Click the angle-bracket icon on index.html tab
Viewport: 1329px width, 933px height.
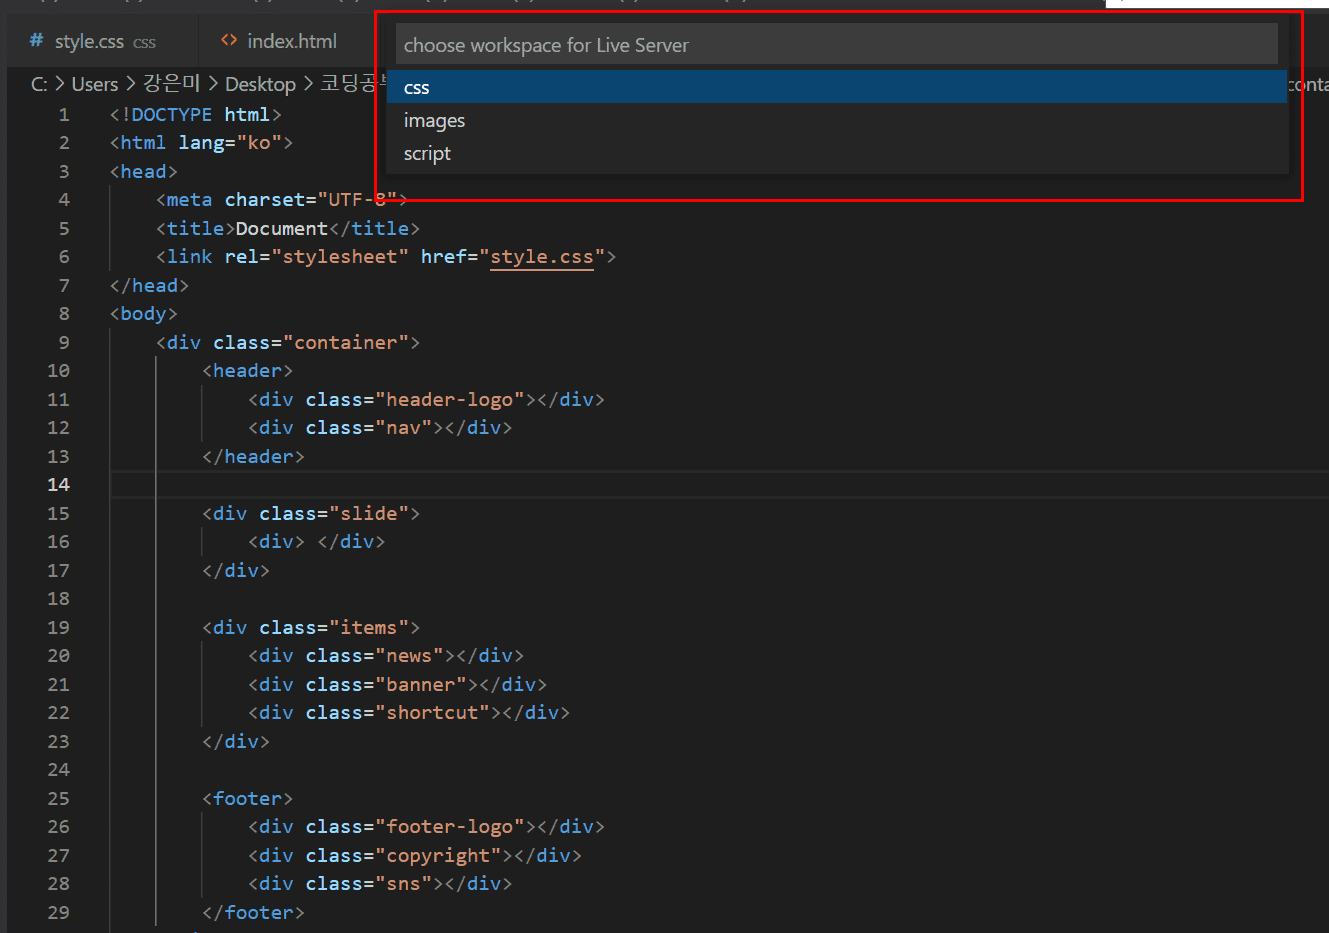coord(229,40)
